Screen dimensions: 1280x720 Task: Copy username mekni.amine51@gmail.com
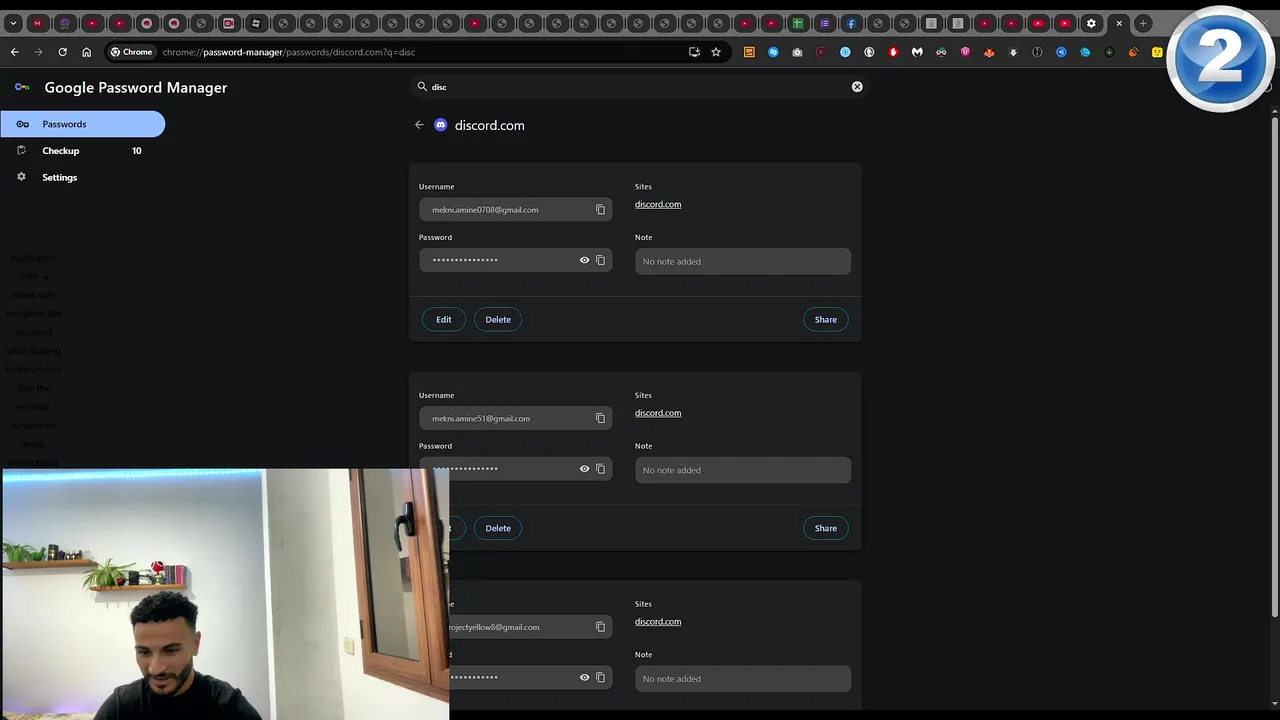[600, 418]
